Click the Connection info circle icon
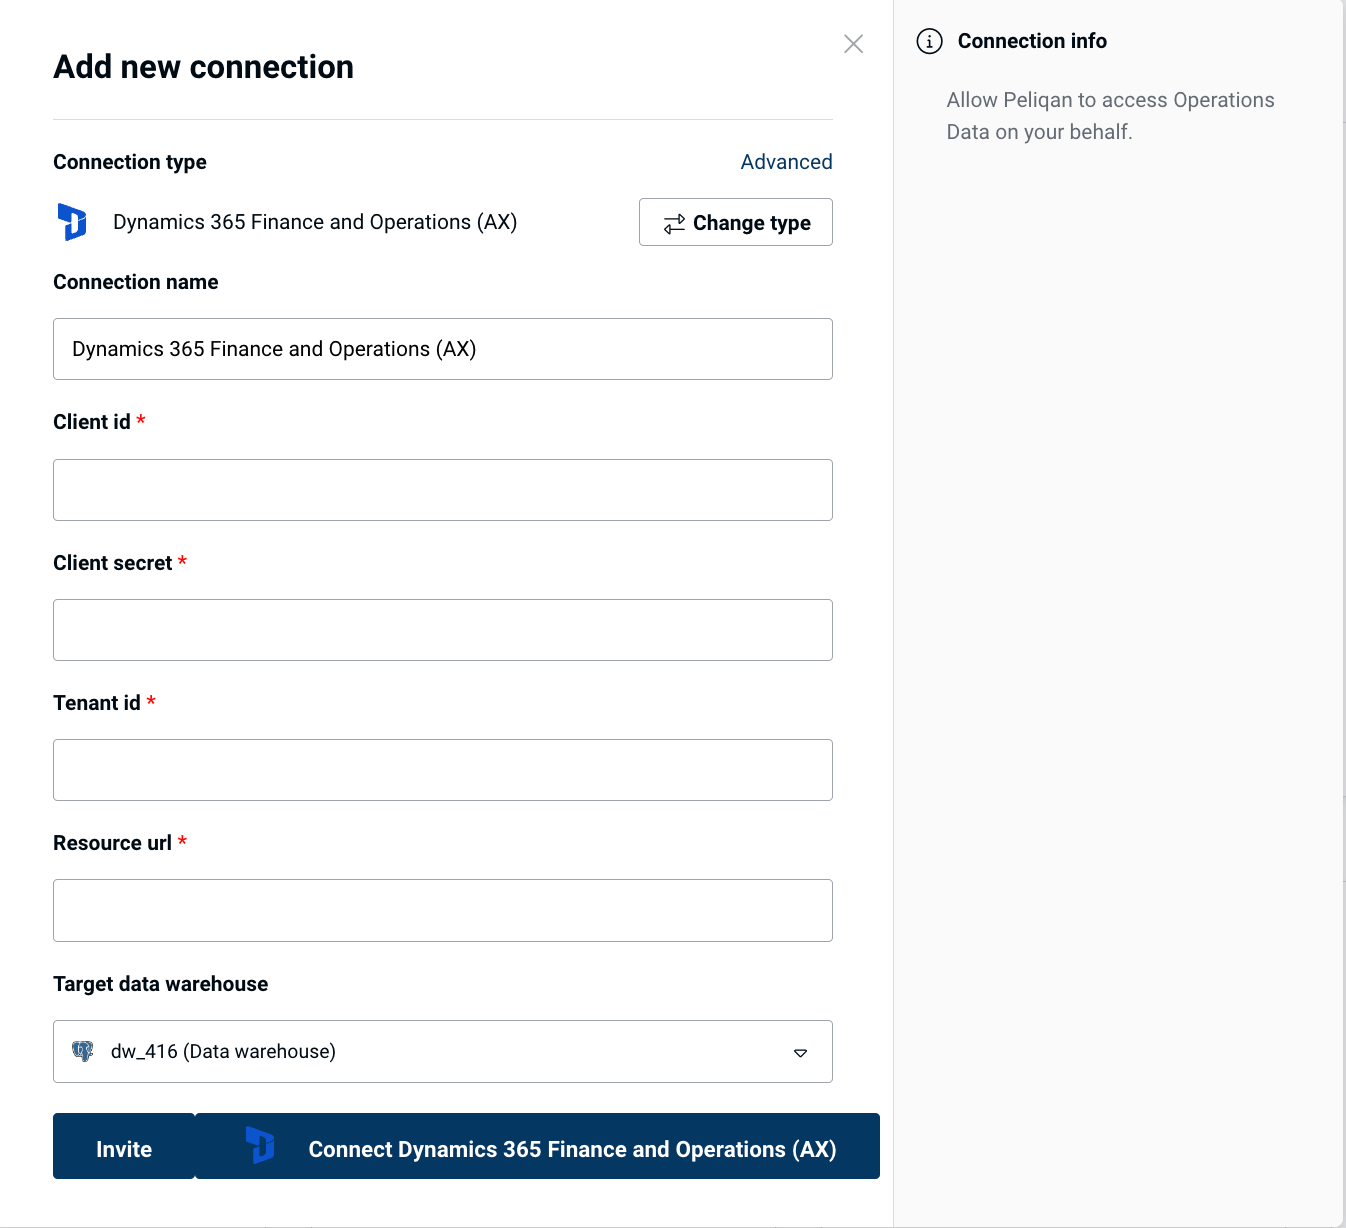This screenshot has height=1228, width=1346. click(929, 41)
